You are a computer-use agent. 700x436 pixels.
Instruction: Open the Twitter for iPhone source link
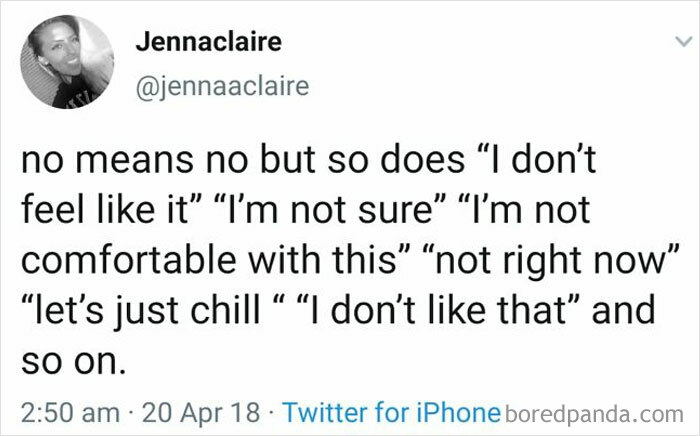(x=392, y=412)
